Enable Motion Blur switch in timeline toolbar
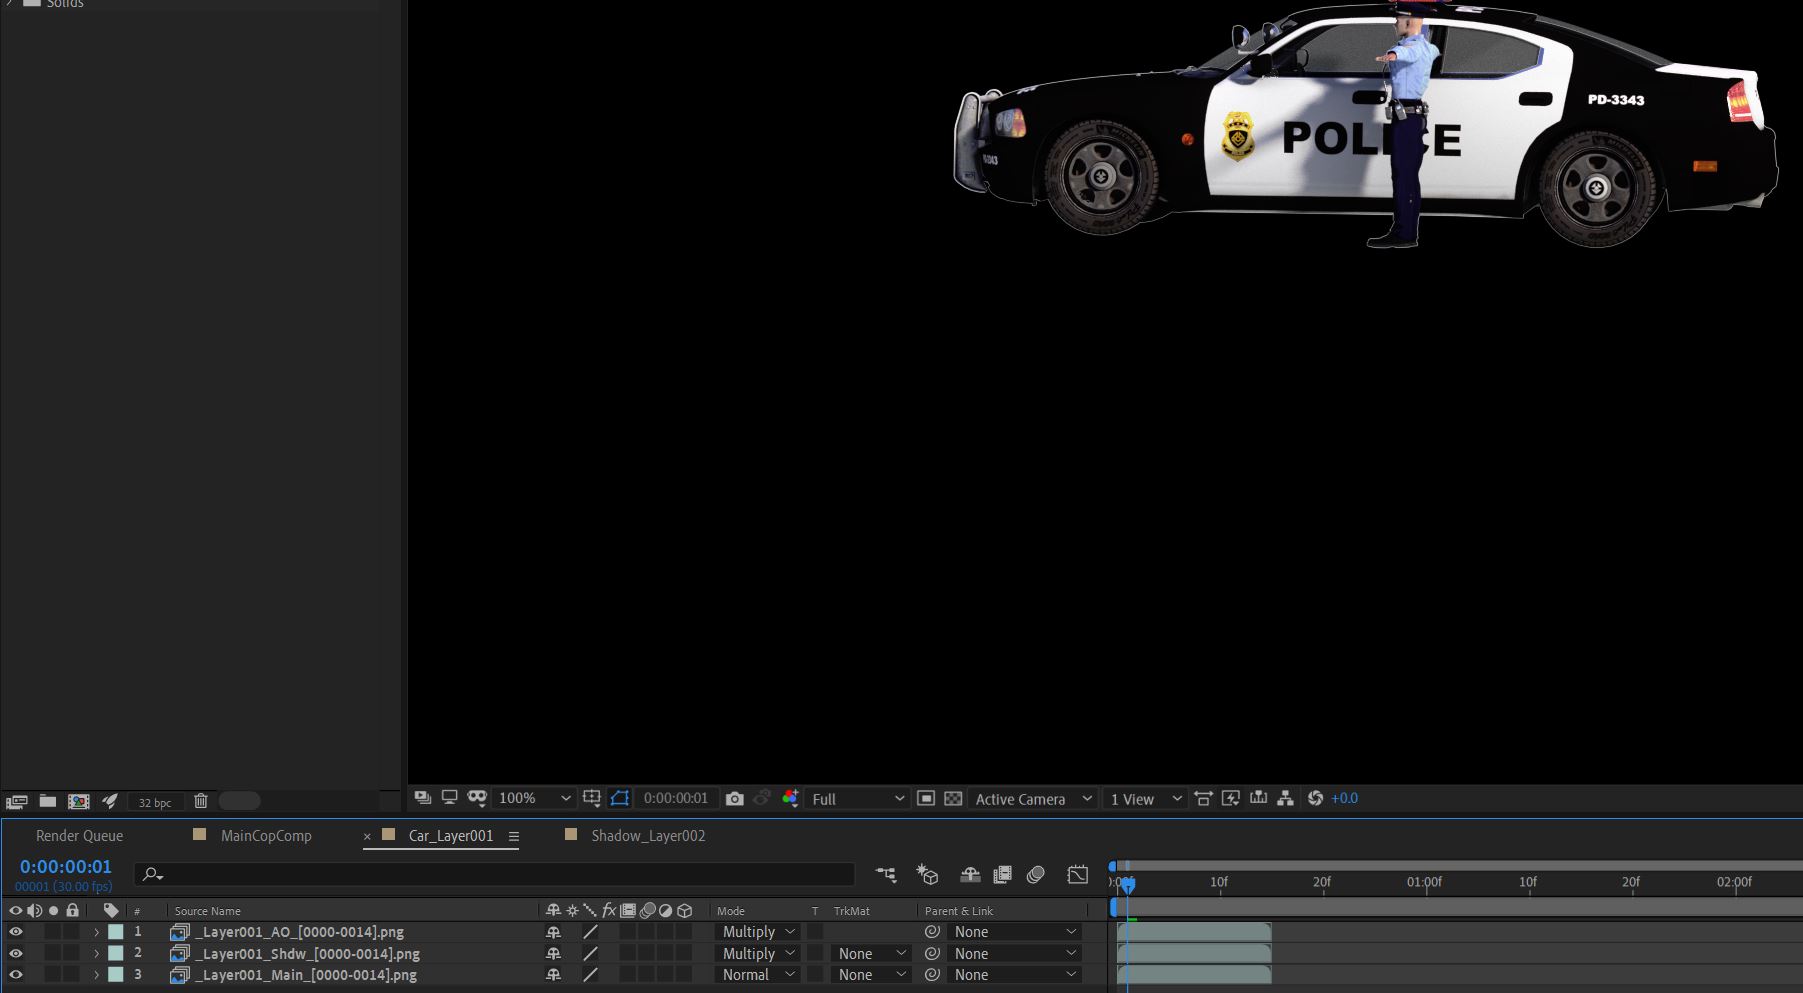Screen dimensions: 1803x993 1036,875
